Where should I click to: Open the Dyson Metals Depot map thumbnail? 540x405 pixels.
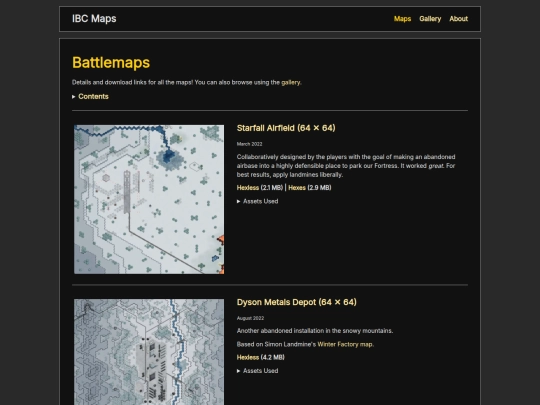coord(149,352)
